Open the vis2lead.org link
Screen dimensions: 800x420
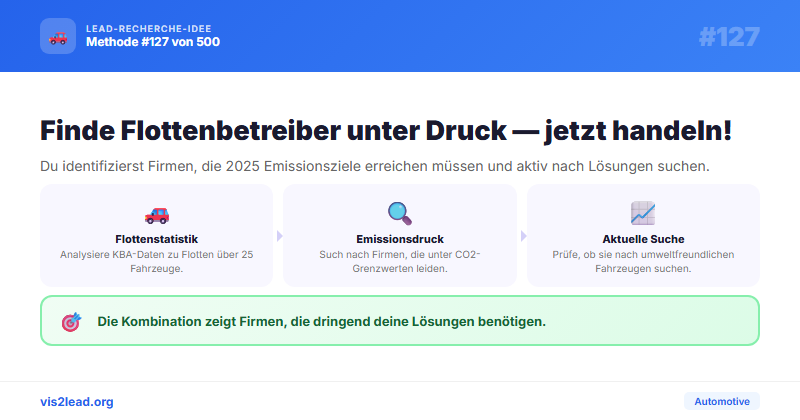click(x=77, y=402)
